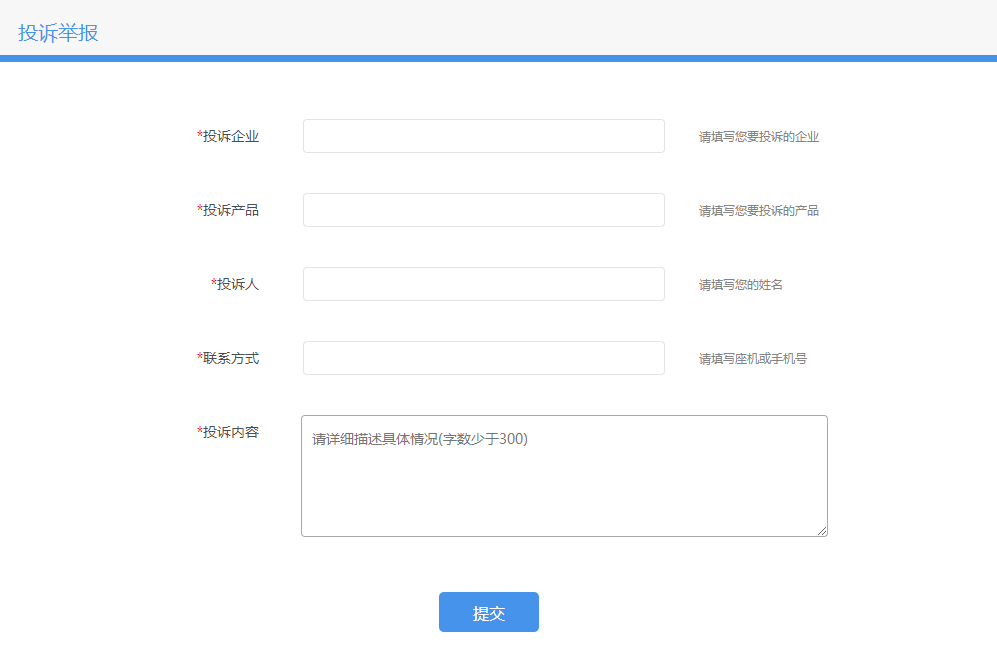Click the 投诉企业 input field
Viewport: 997px width, 645px height.
[x=483, y=136]
